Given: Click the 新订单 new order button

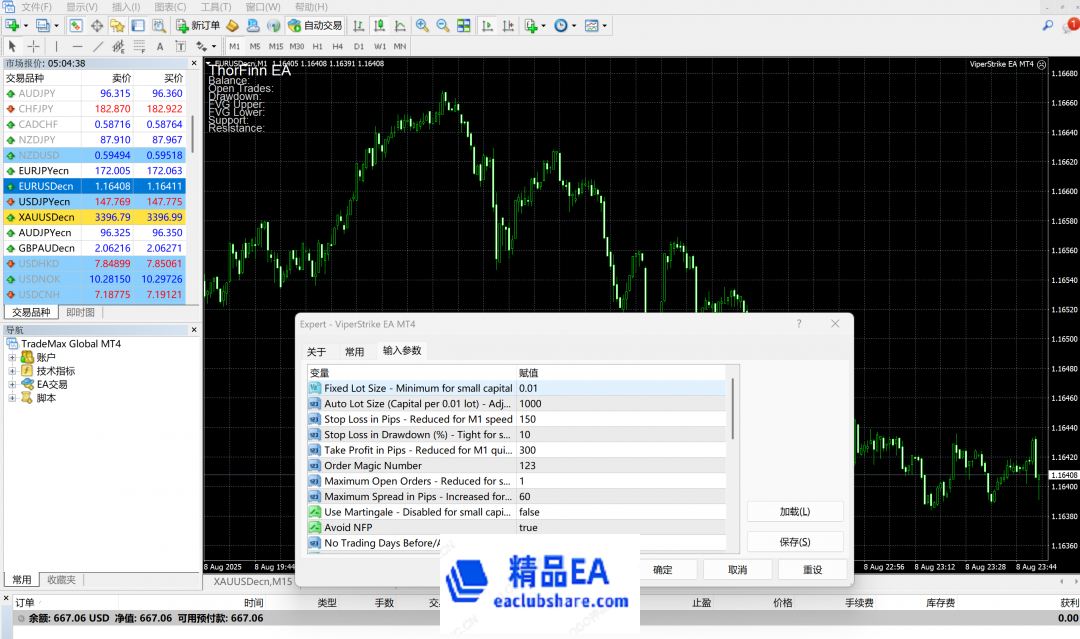Looking at the screenshot, I should click(198, 25).
